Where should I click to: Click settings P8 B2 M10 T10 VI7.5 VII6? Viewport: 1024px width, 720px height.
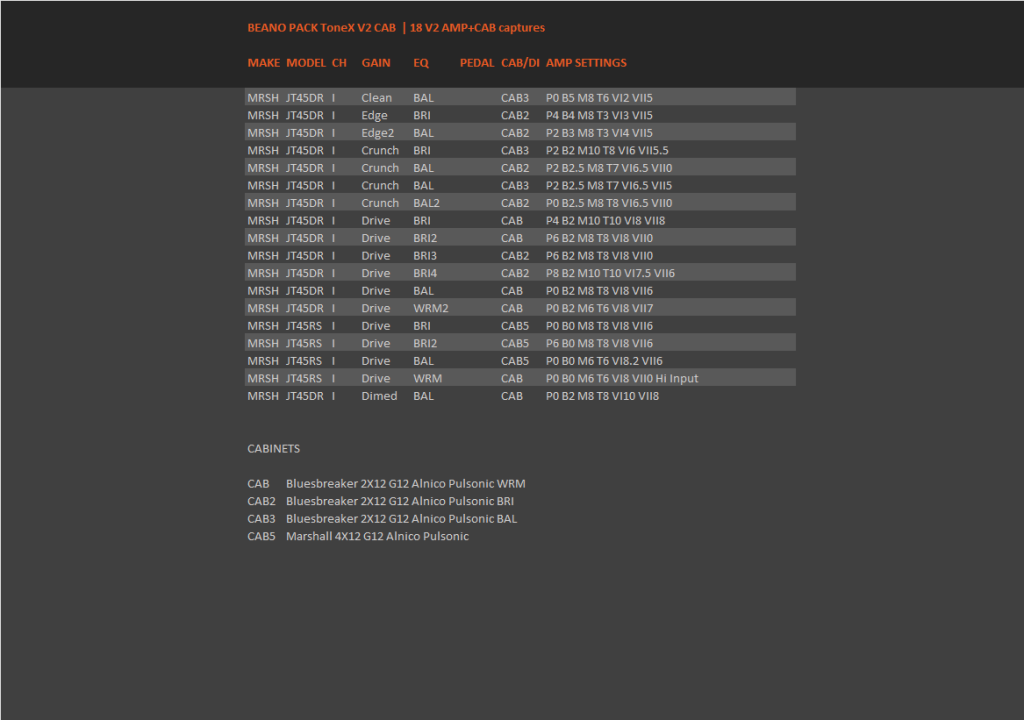click(610, 274)
